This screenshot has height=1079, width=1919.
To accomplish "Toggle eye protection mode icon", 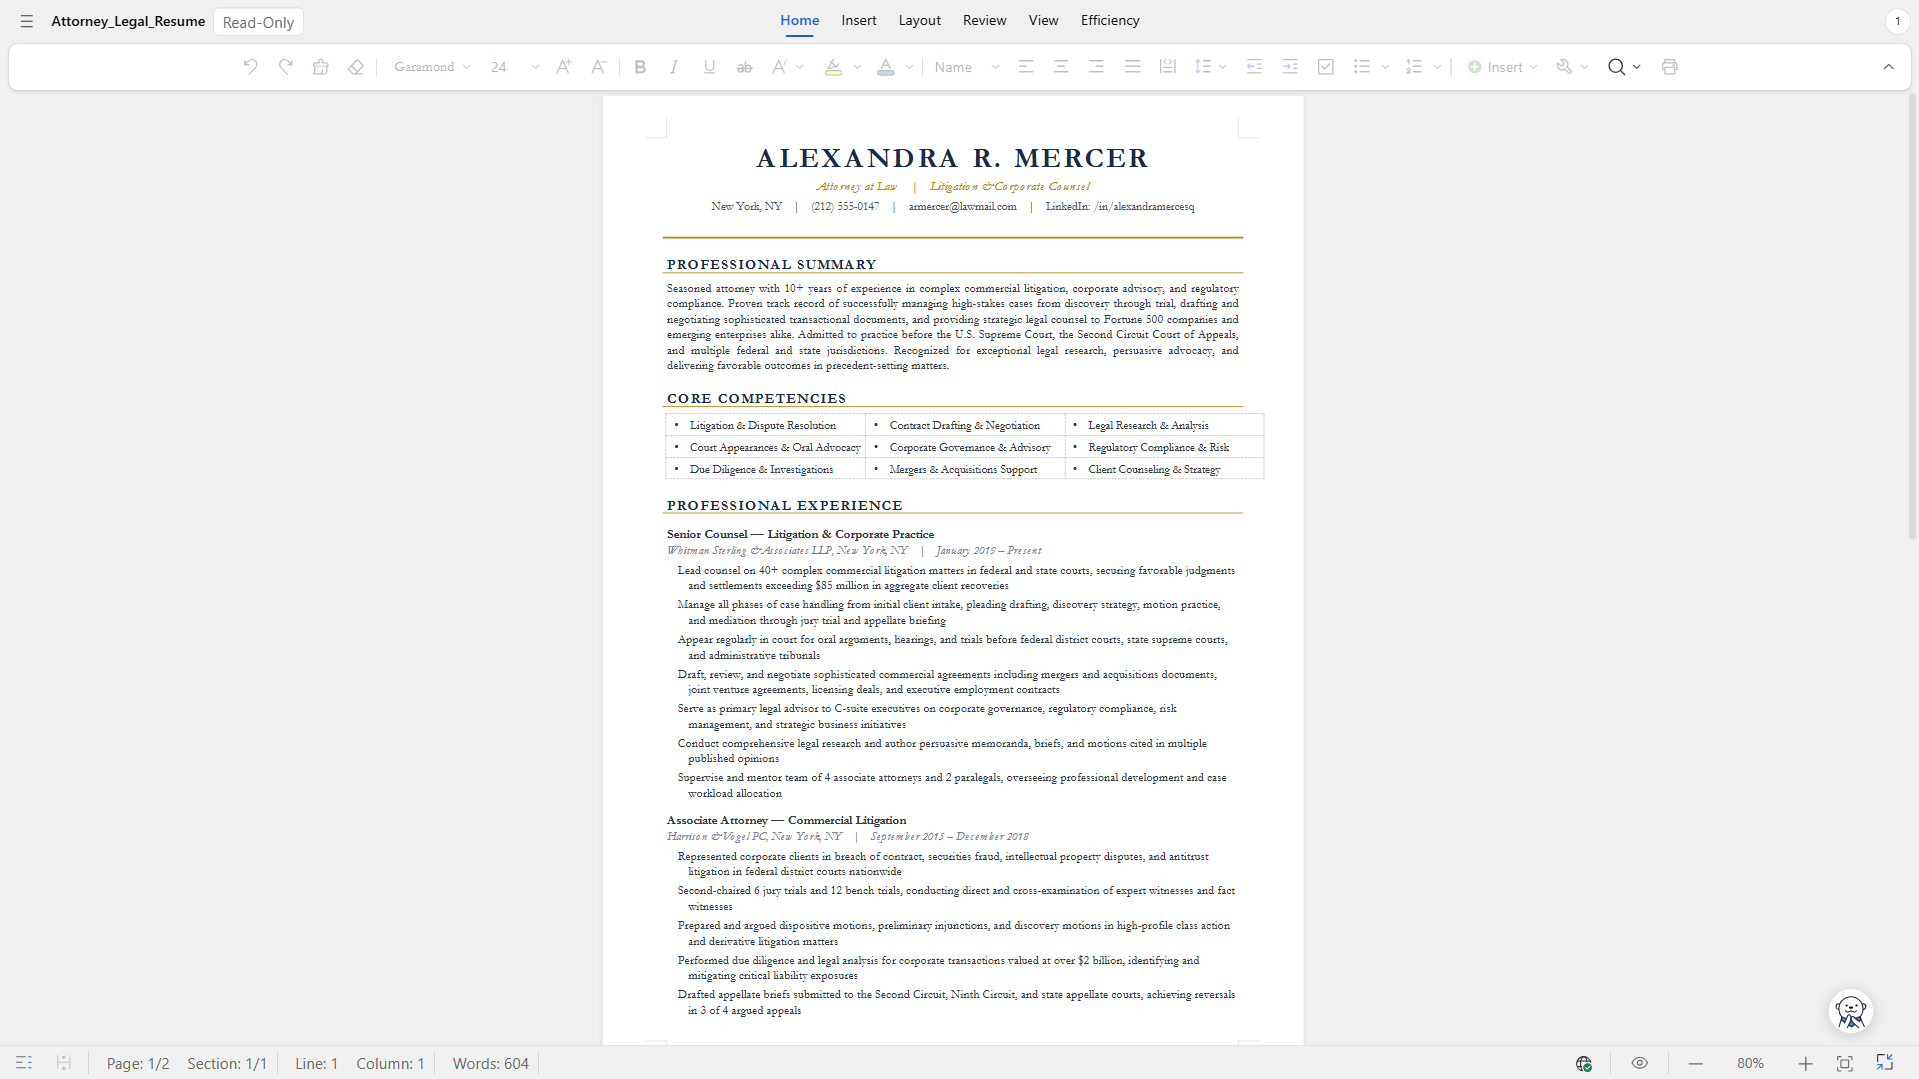I will tap(1639, 1063).
